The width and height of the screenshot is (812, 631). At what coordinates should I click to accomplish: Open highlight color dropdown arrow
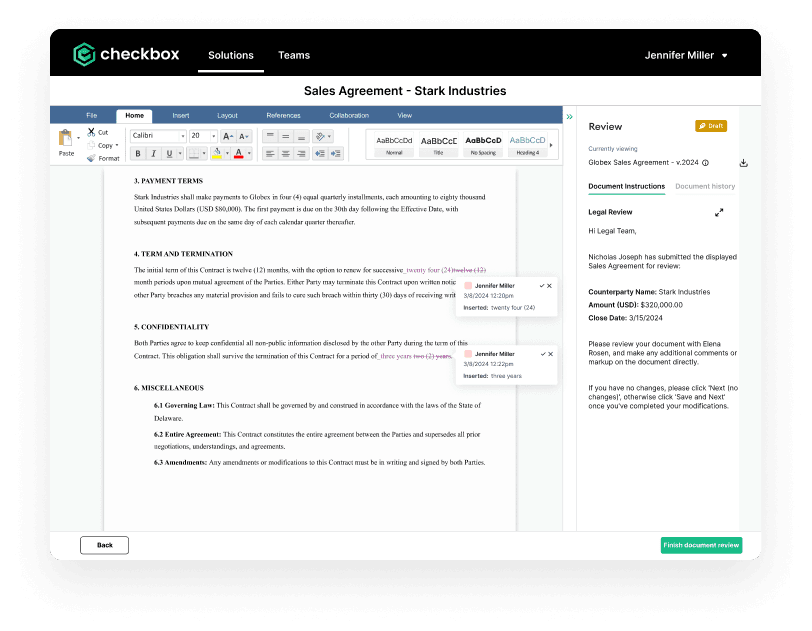point(227,153)
